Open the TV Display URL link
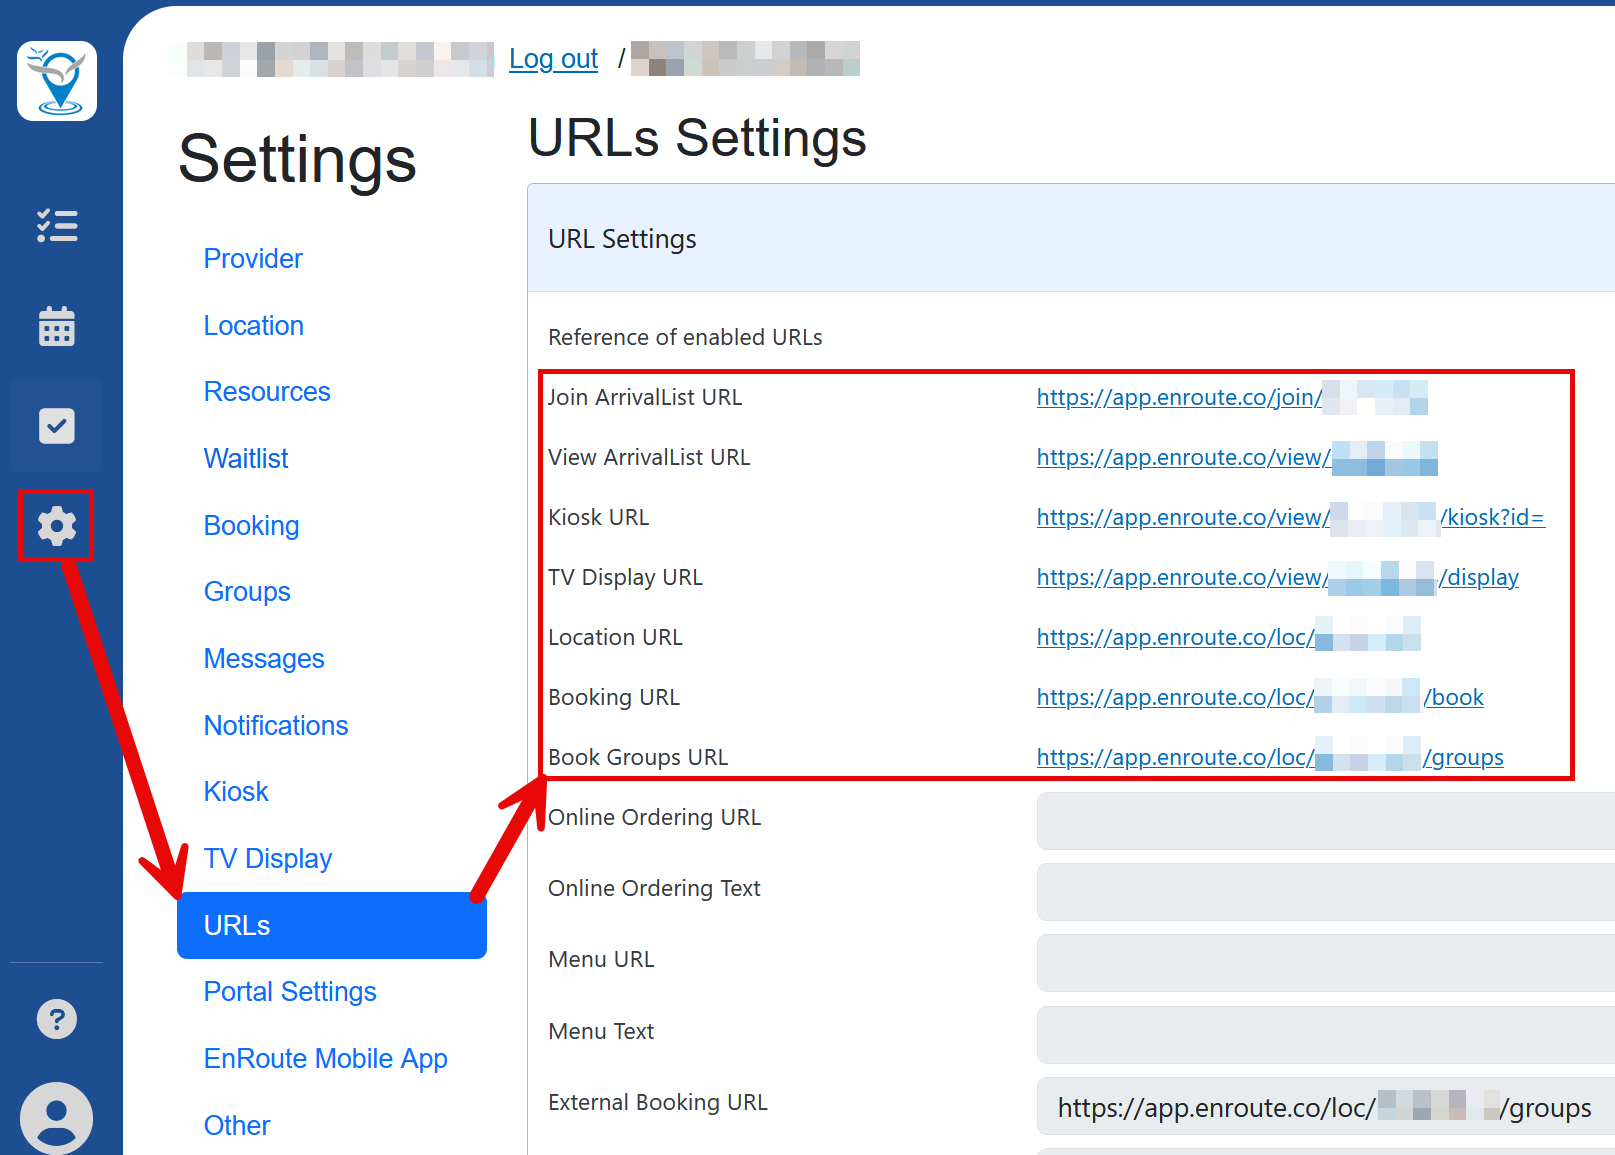The width and height of the screenshot is (1615, 1155). [x=1278, y=577]
